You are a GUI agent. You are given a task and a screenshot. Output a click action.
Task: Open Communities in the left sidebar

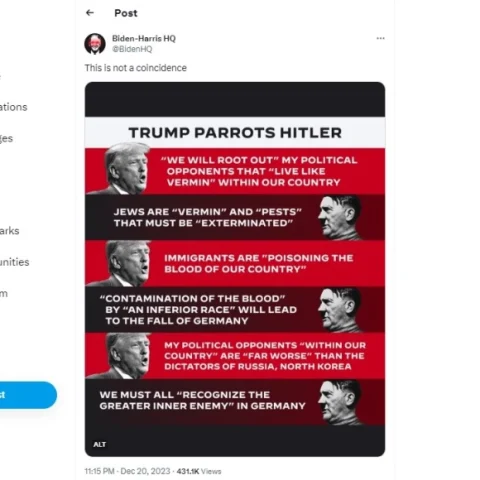pyautogui.click(x=14, y=262)
